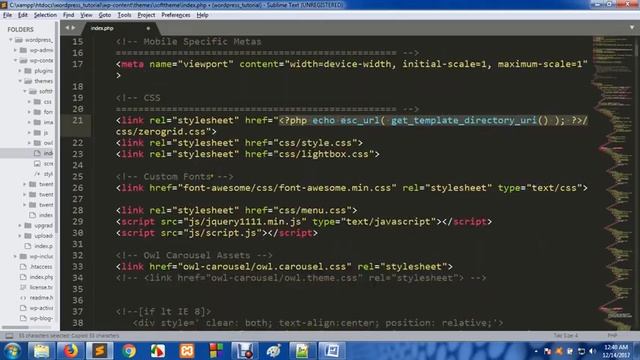The image size is (640, 360).
Task: Click the highlighted index file icon
Action: [x=37, y=153]
